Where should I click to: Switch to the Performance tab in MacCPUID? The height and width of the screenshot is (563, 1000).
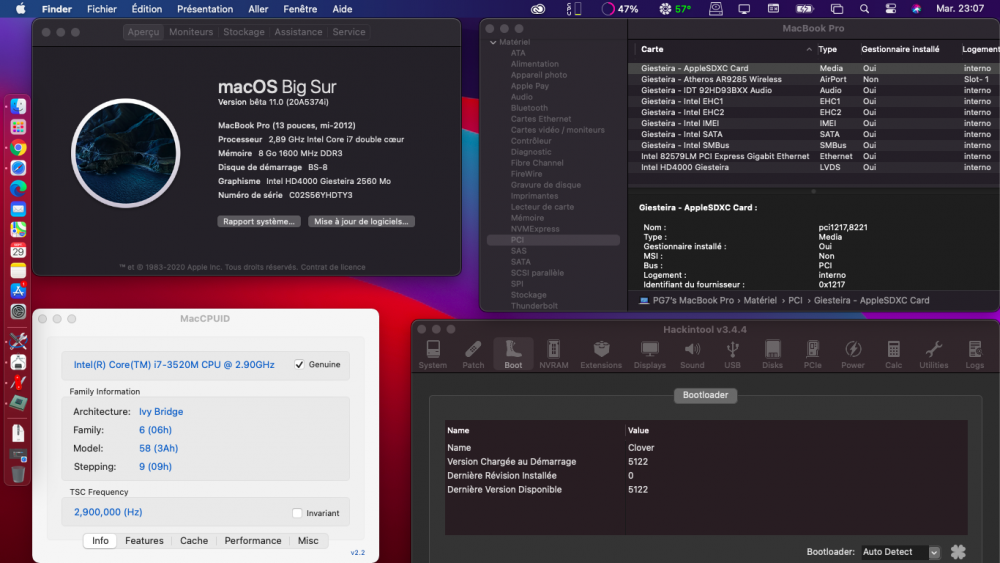(253, 540)
